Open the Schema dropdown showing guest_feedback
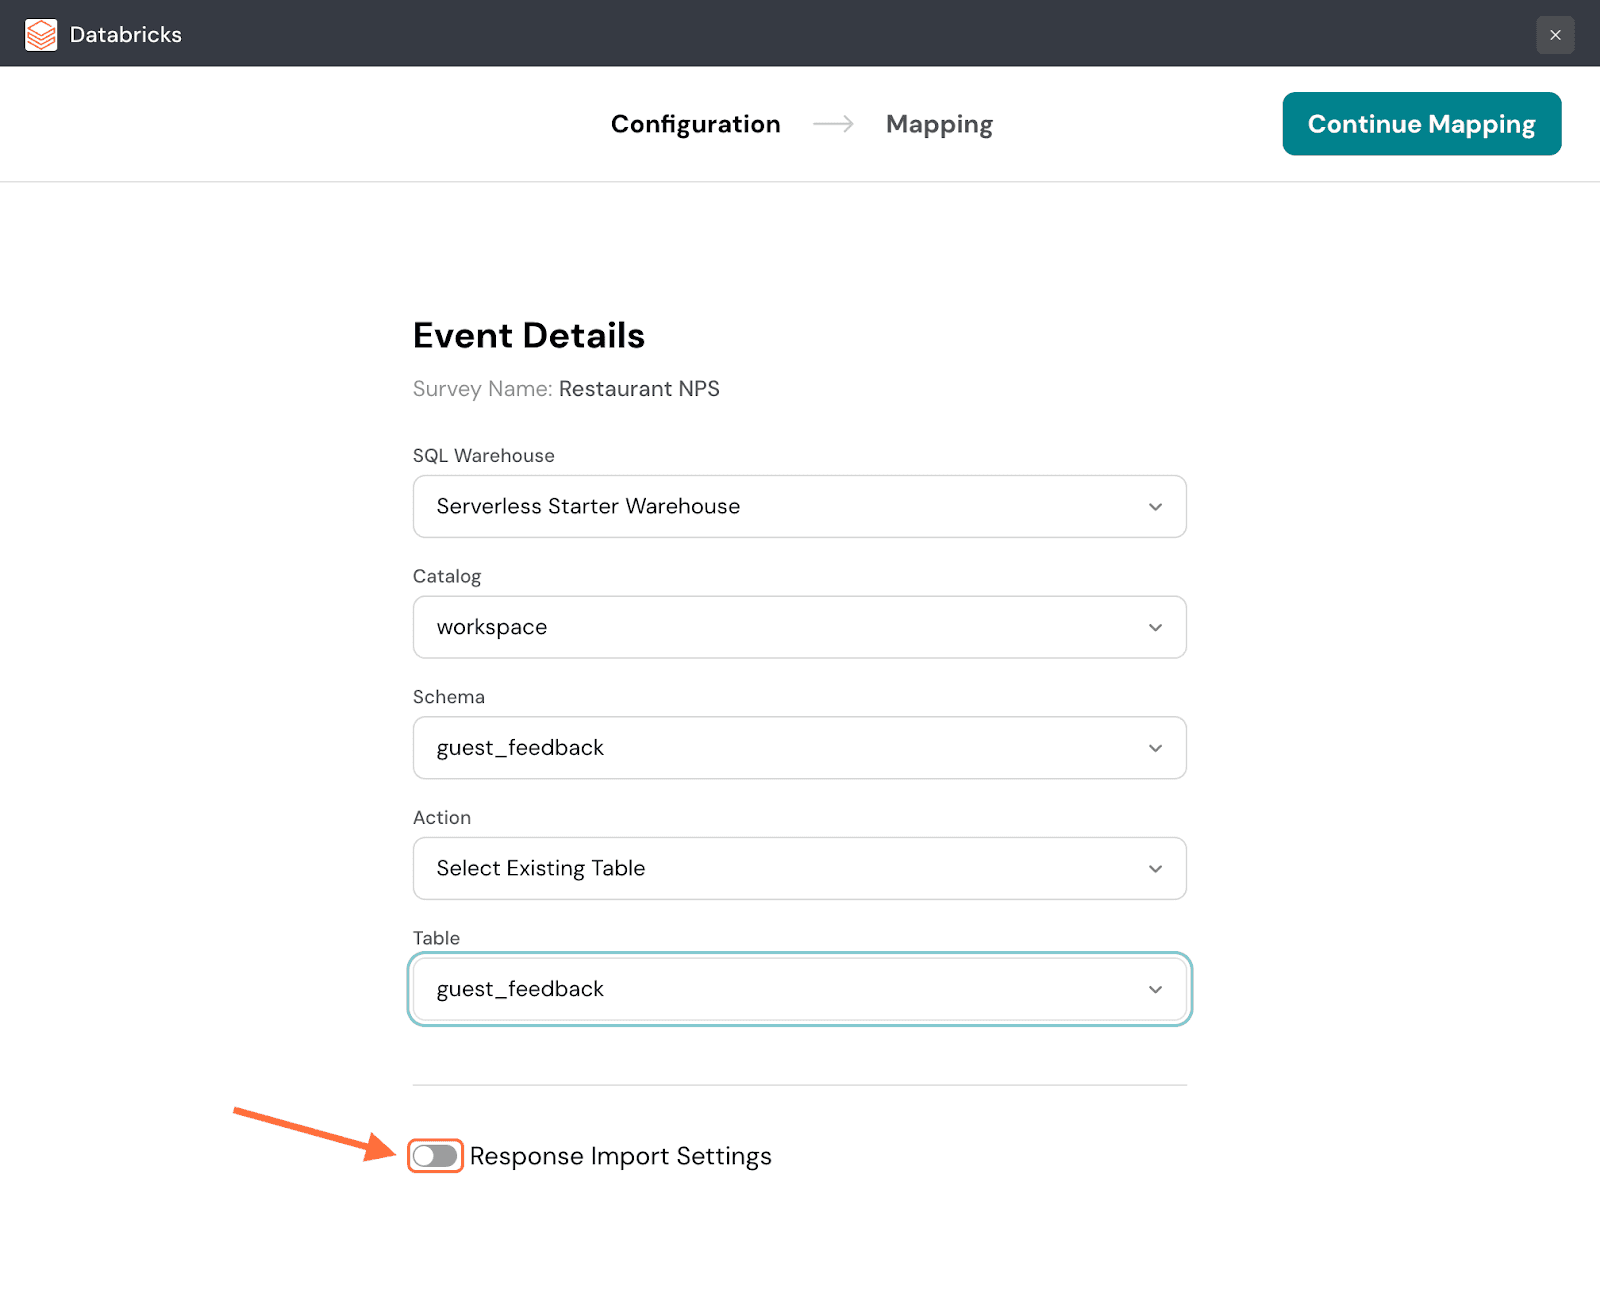This screenshot has height=1305, width=1600. [780, 748]
